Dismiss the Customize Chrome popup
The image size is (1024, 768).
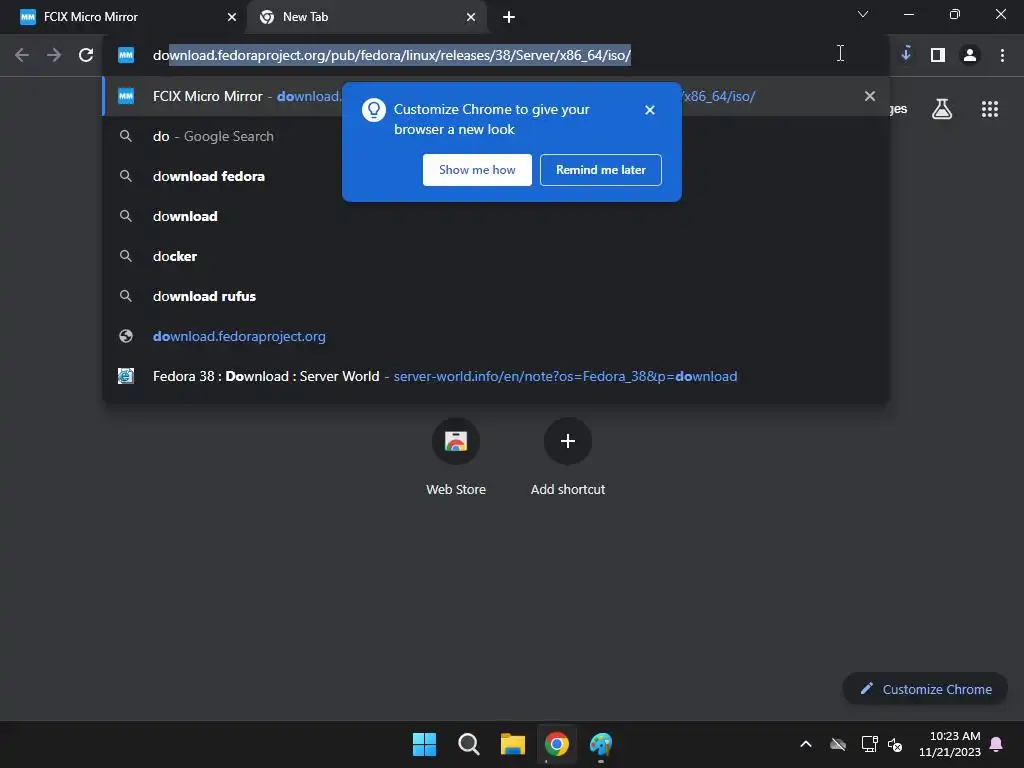(x=649, y=110)
